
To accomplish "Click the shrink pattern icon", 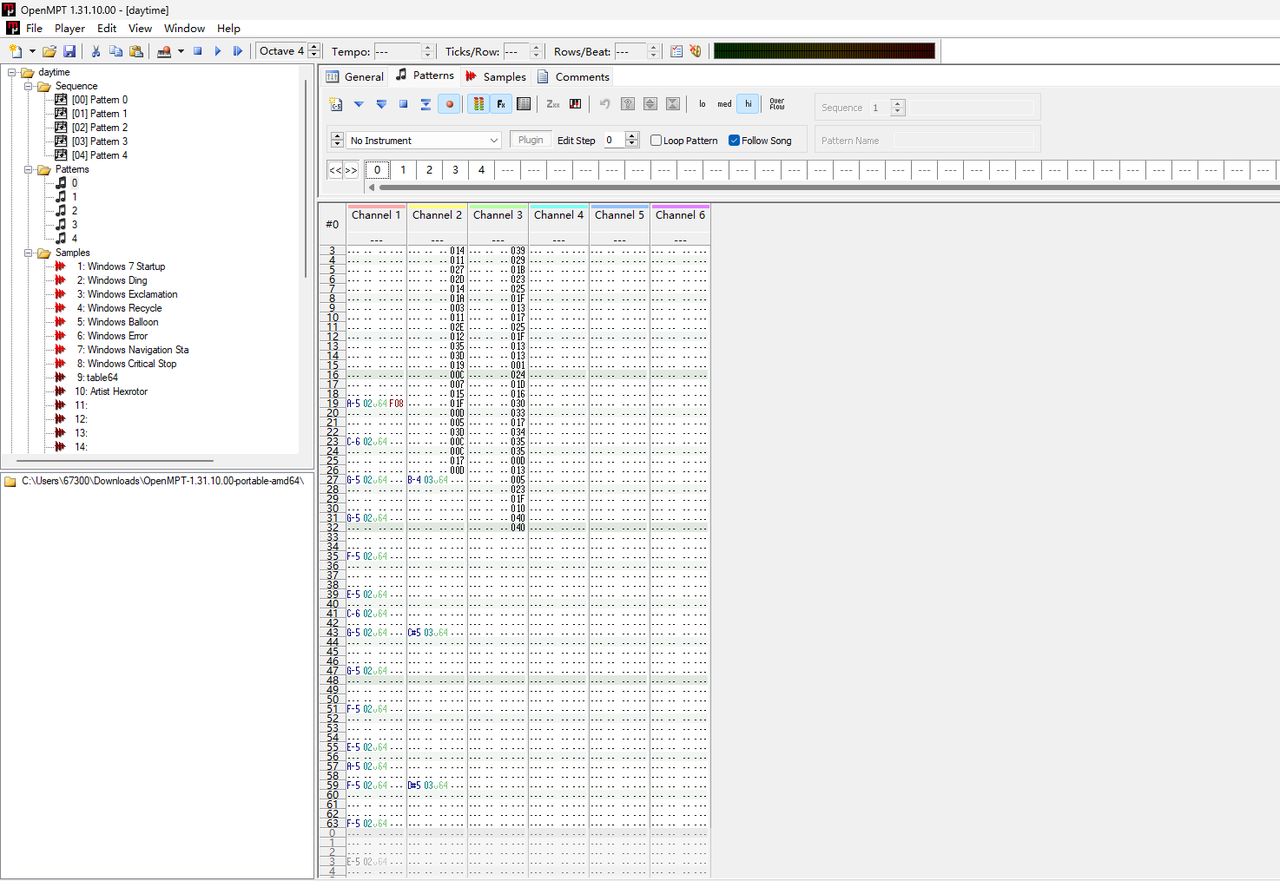I will coord(673,104).
